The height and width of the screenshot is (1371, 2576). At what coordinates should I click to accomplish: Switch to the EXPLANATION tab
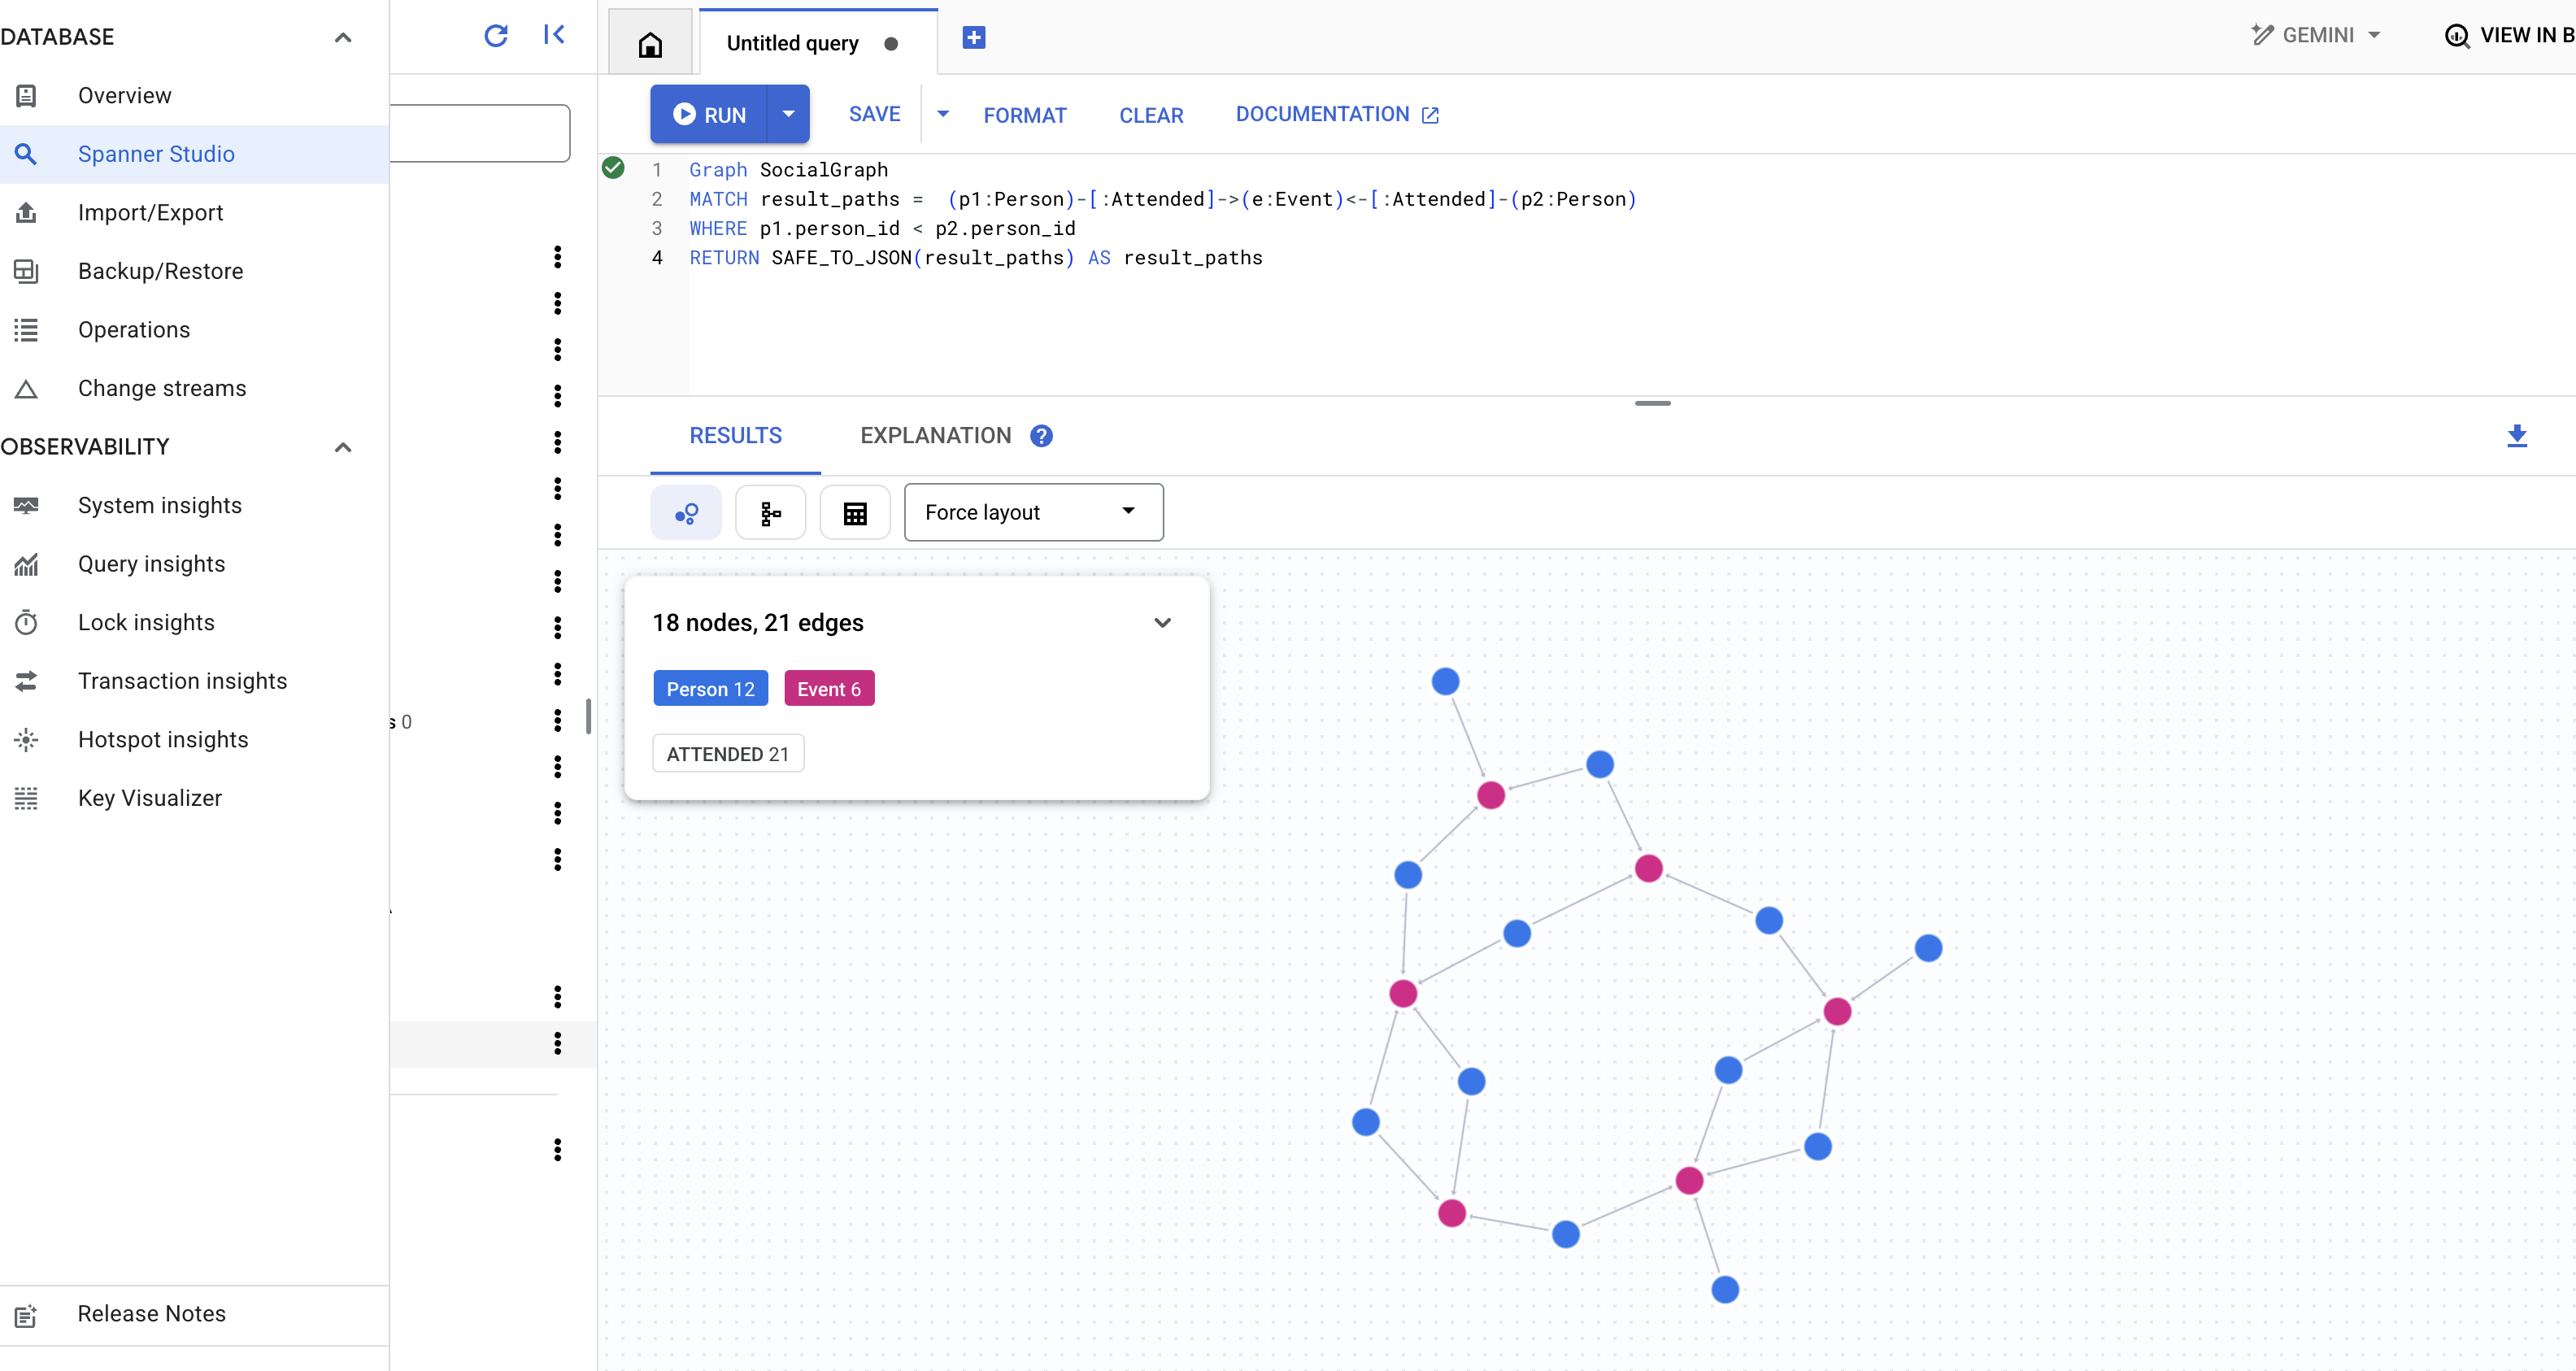pyautogui.click(x=936, y=435)
